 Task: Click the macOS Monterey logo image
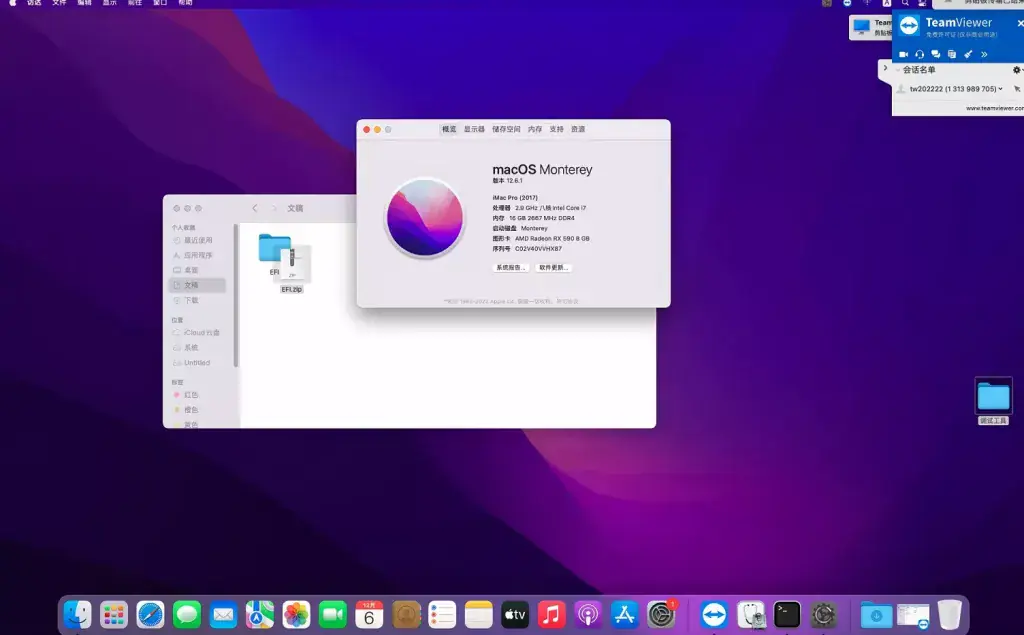424,218
